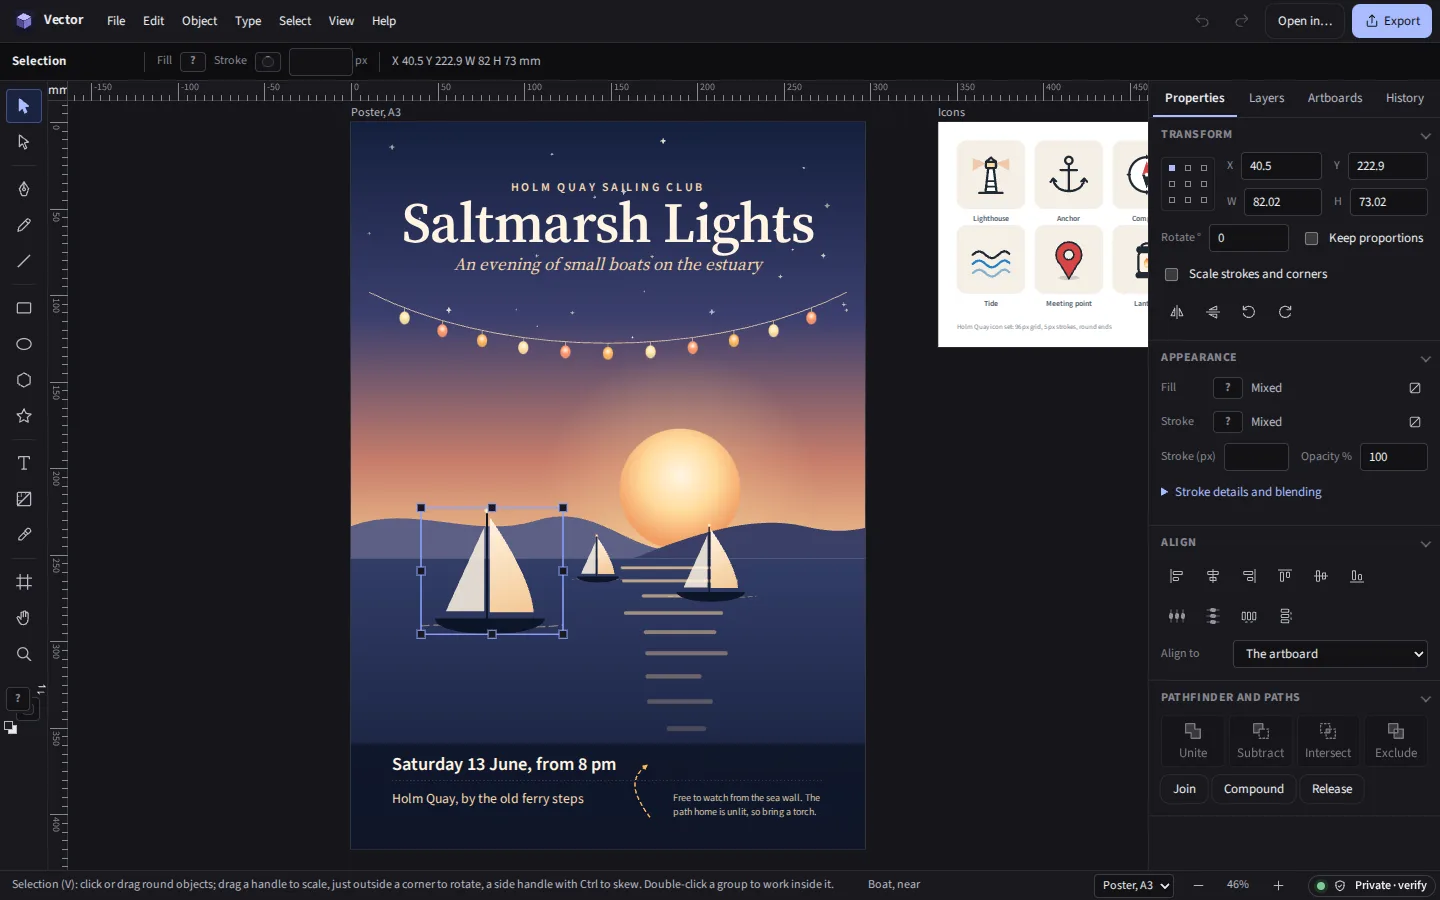Click the Subtract pathfinder button
This screenshot has height=900, width=1440.
click(x=1260, y=741)
